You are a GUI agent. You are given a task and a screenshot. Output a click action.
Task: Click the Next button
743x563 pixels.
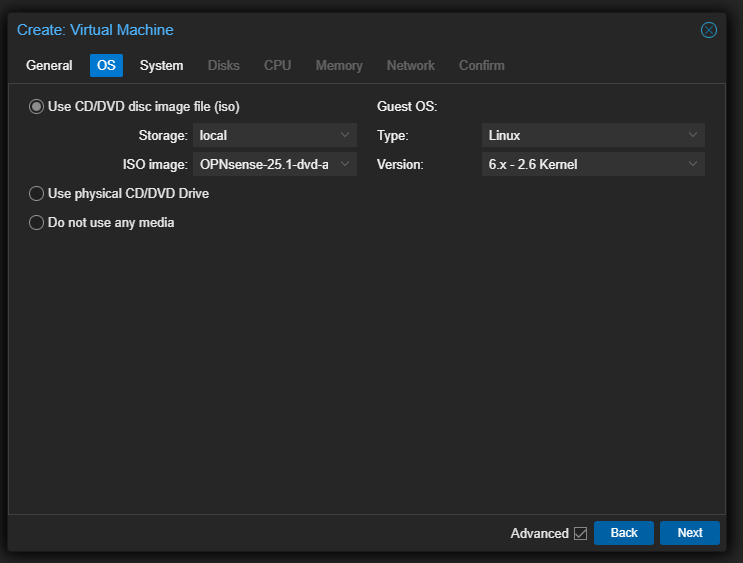pos(689,533)
